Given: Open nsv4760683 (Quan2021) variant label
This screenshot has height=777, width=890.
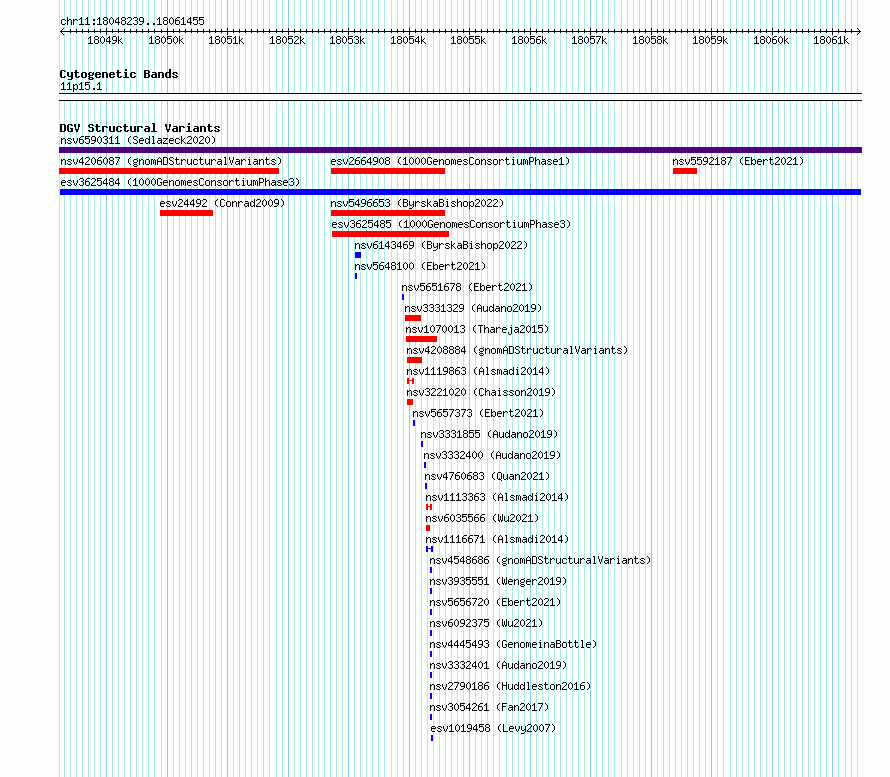Looking at the screenshot, I should (x=487, y=476).
